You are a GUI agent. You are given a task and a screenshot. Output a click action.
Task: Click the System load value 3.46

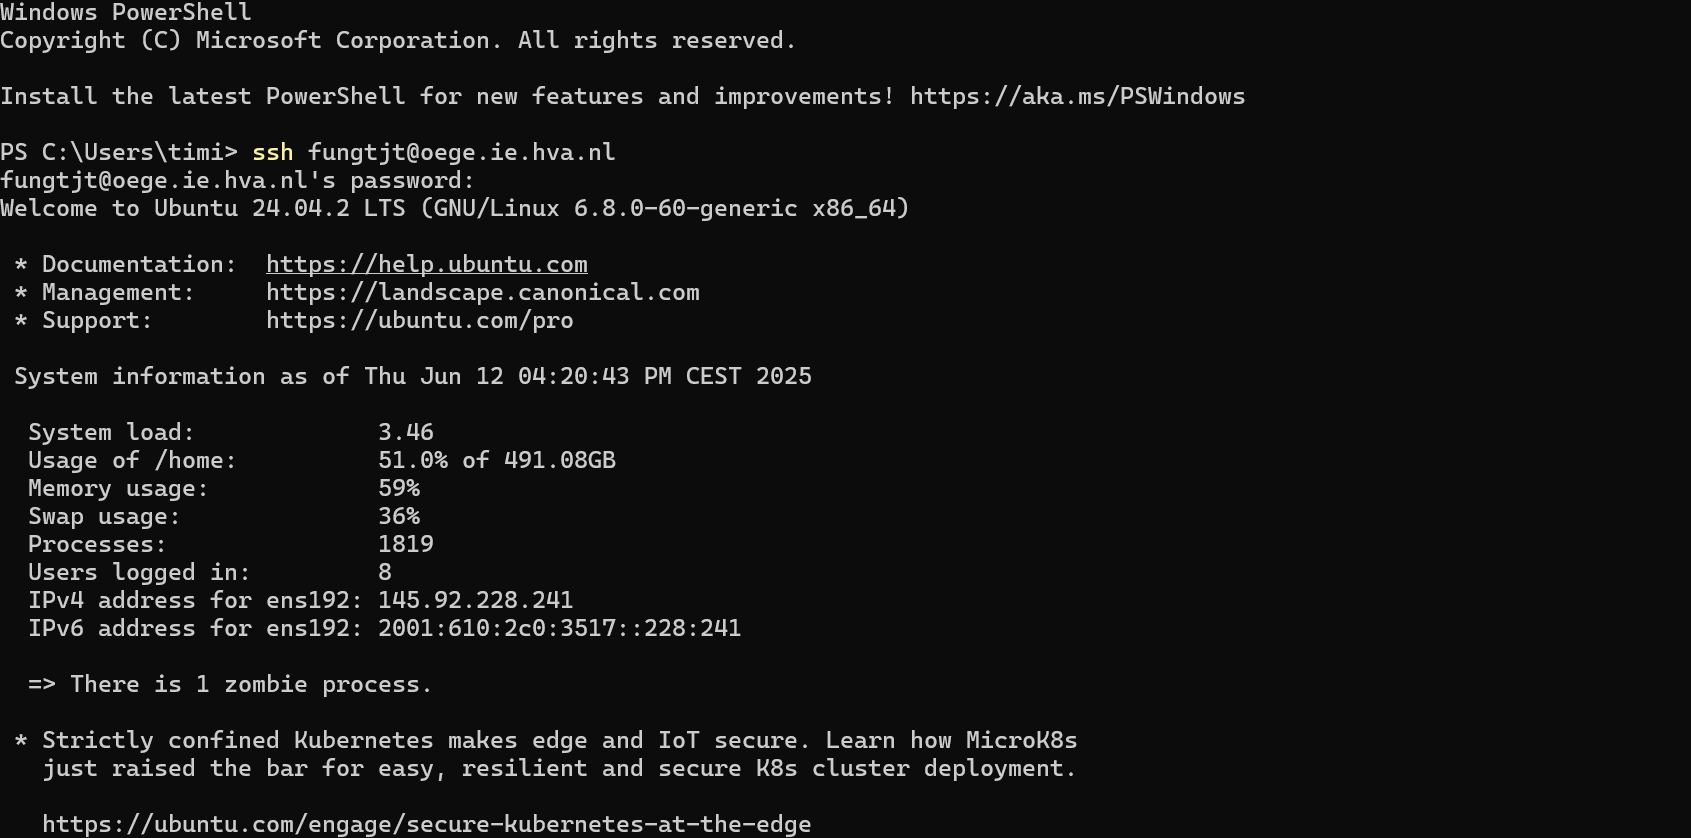click(x=405, y=433)
